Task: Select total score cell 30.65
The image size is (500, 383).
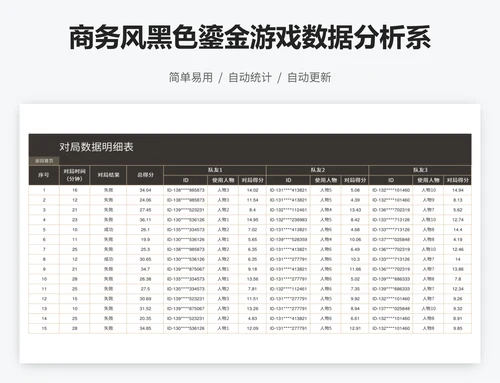Action: (x=145, y=259)
